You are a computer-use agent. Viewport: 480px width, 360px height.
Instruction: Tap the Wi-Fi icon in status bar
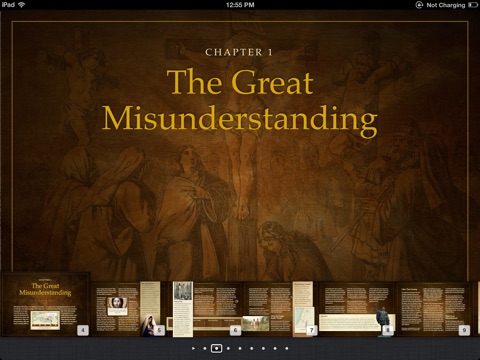click(x=21, y=5)
